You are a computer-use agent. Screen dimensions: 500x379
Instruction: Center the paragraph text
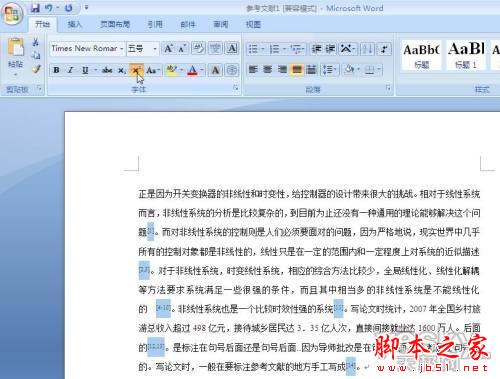click(267, 70)
